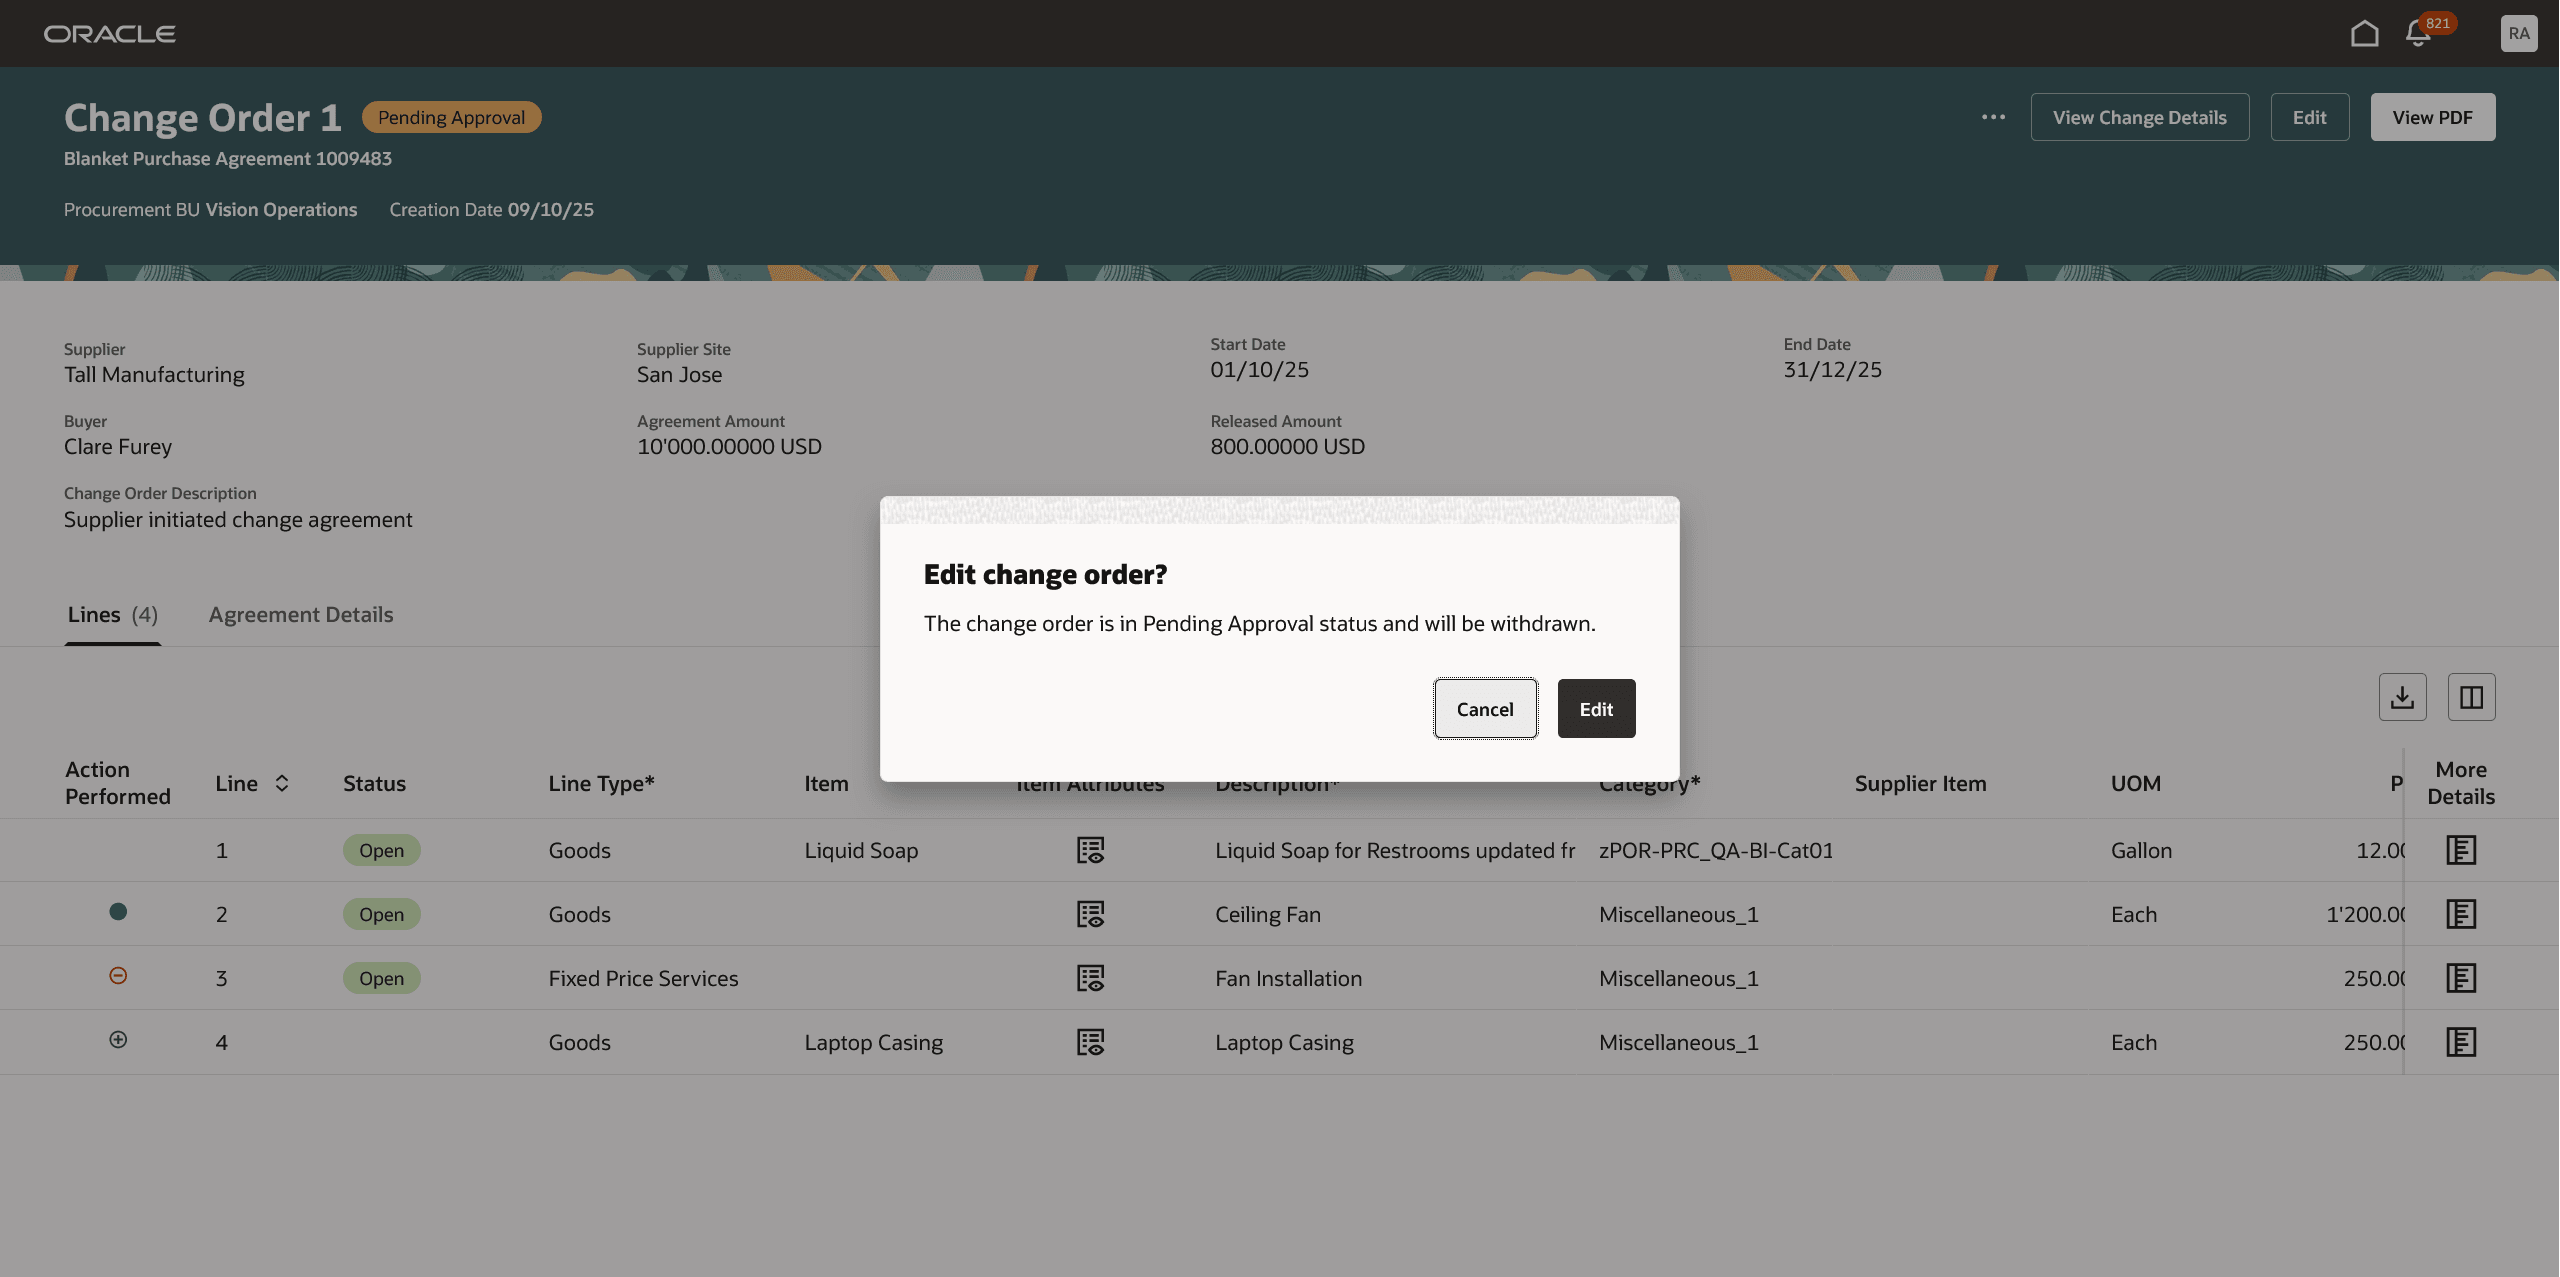Click the removed-line indicator icon on line 3
This screenshot has width=2560, height=1277.
118,975
